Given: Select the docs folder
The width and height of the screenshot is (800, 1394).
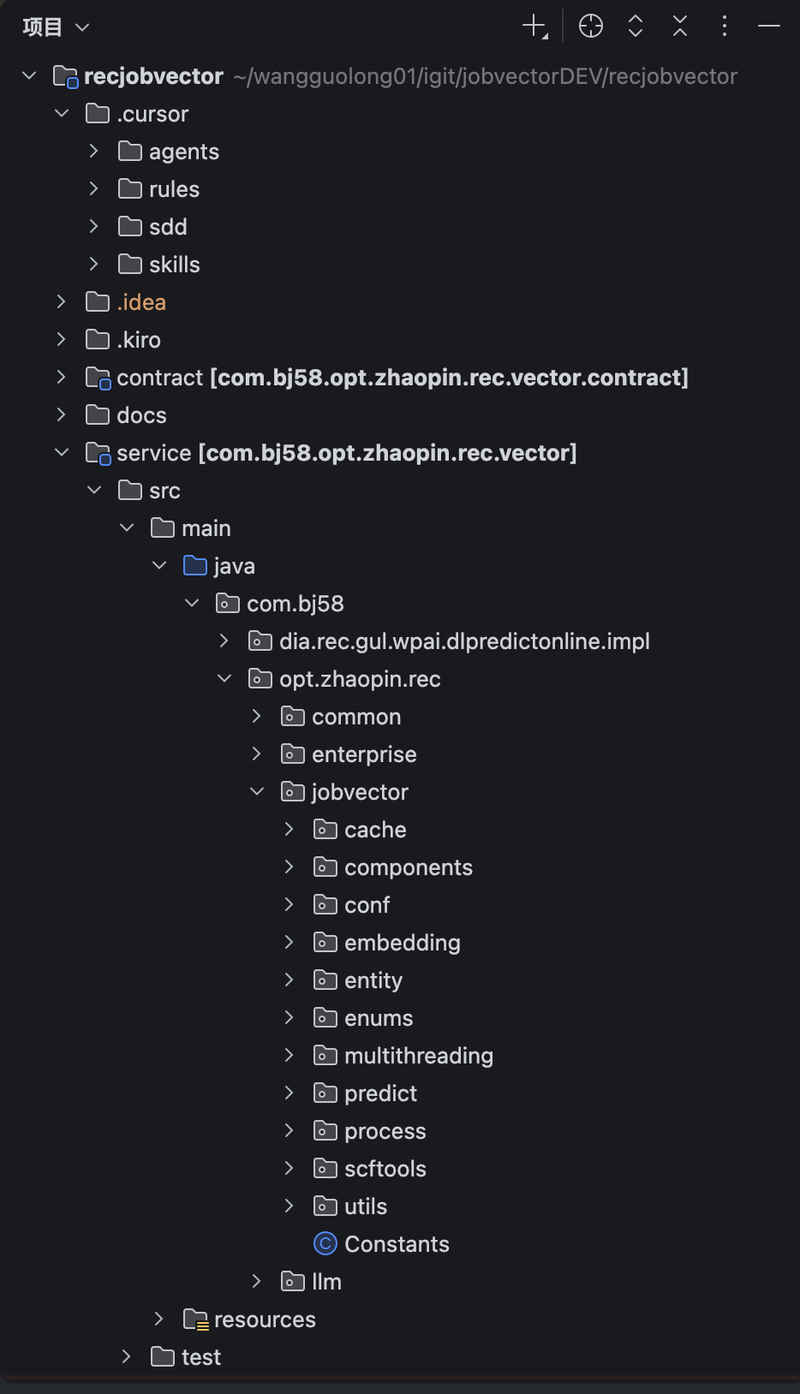Looking at the screenshot, I should (x=127, y=415).
